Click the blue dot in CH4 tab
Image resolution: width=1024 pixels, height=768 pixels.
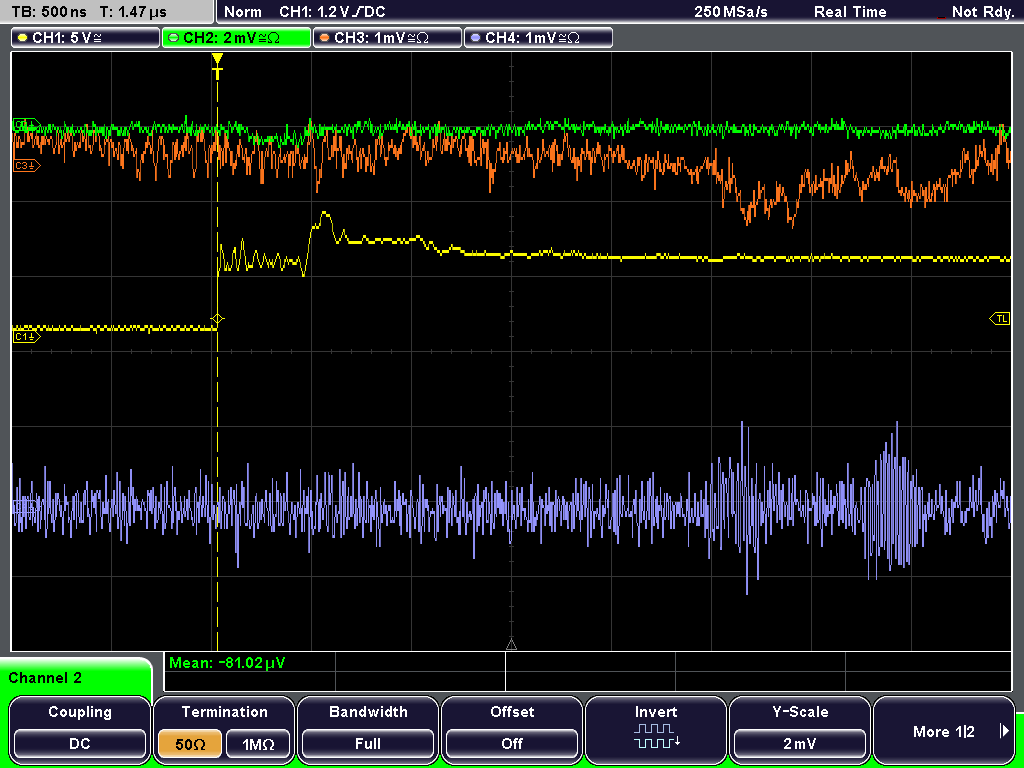pos(475,38)
